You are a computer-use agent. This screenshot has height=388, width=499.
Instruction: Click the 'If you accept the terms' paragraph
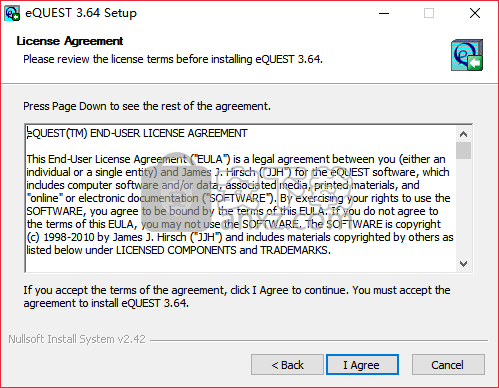(237, 297)
